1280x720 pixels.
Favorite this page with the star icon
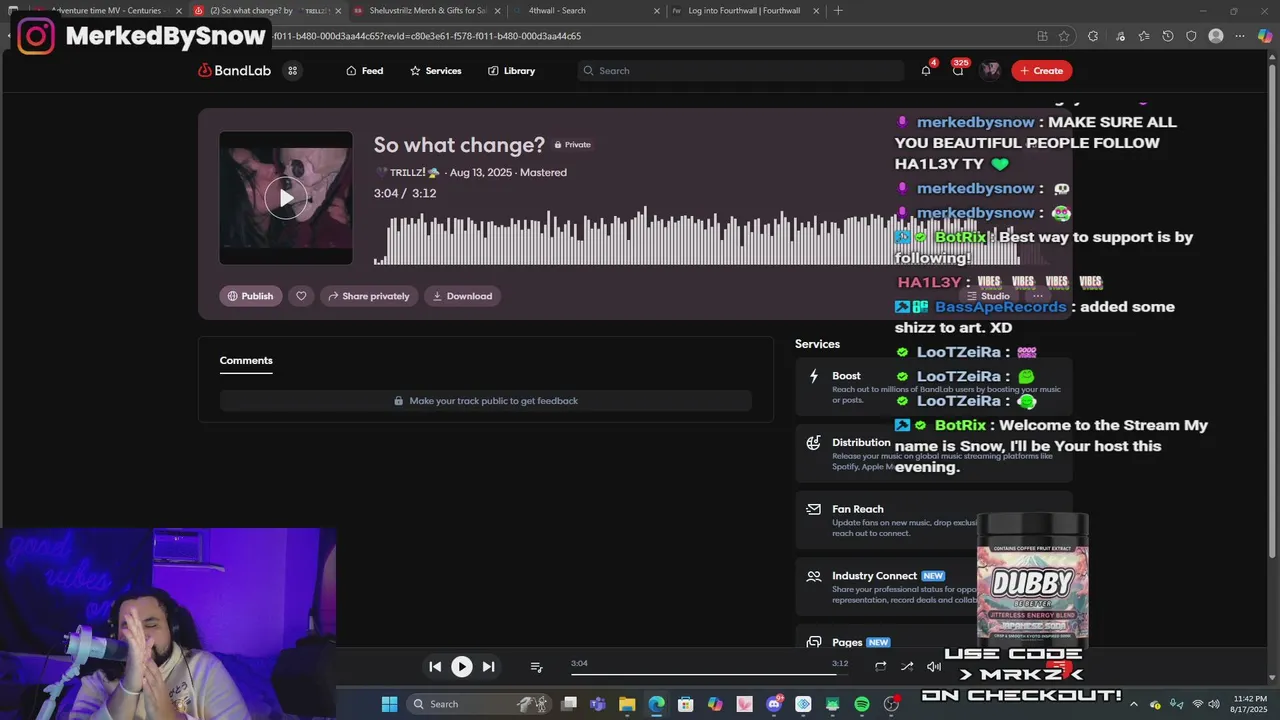coord(1064,36)
